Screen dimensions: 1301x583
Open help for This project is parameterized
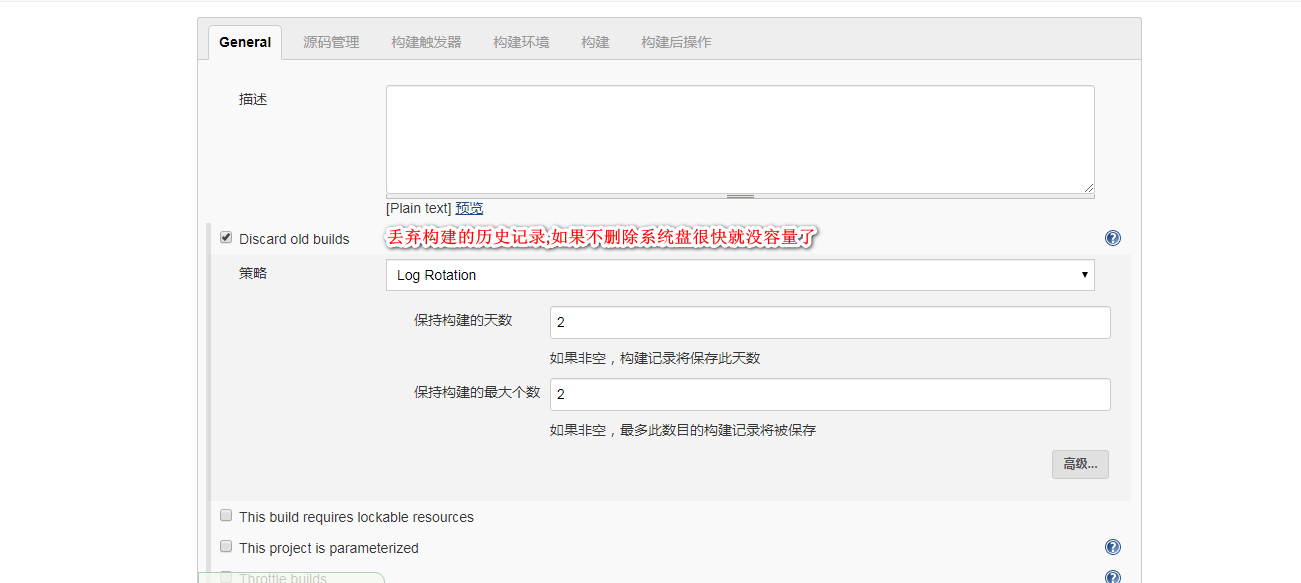click(x=1113, y=547)
